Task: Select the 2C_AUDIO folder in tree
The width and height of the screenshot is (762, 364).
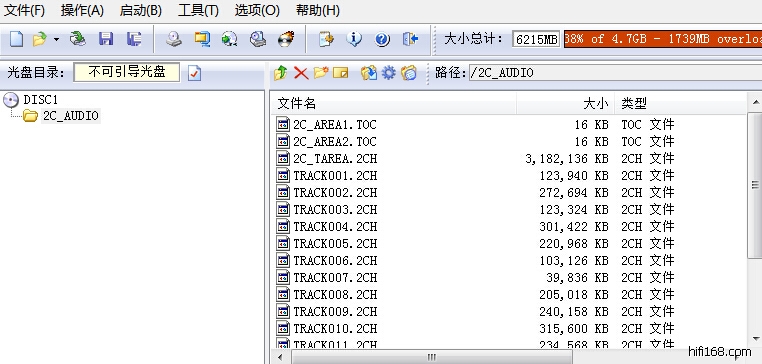Action: (x=70, y=116)
